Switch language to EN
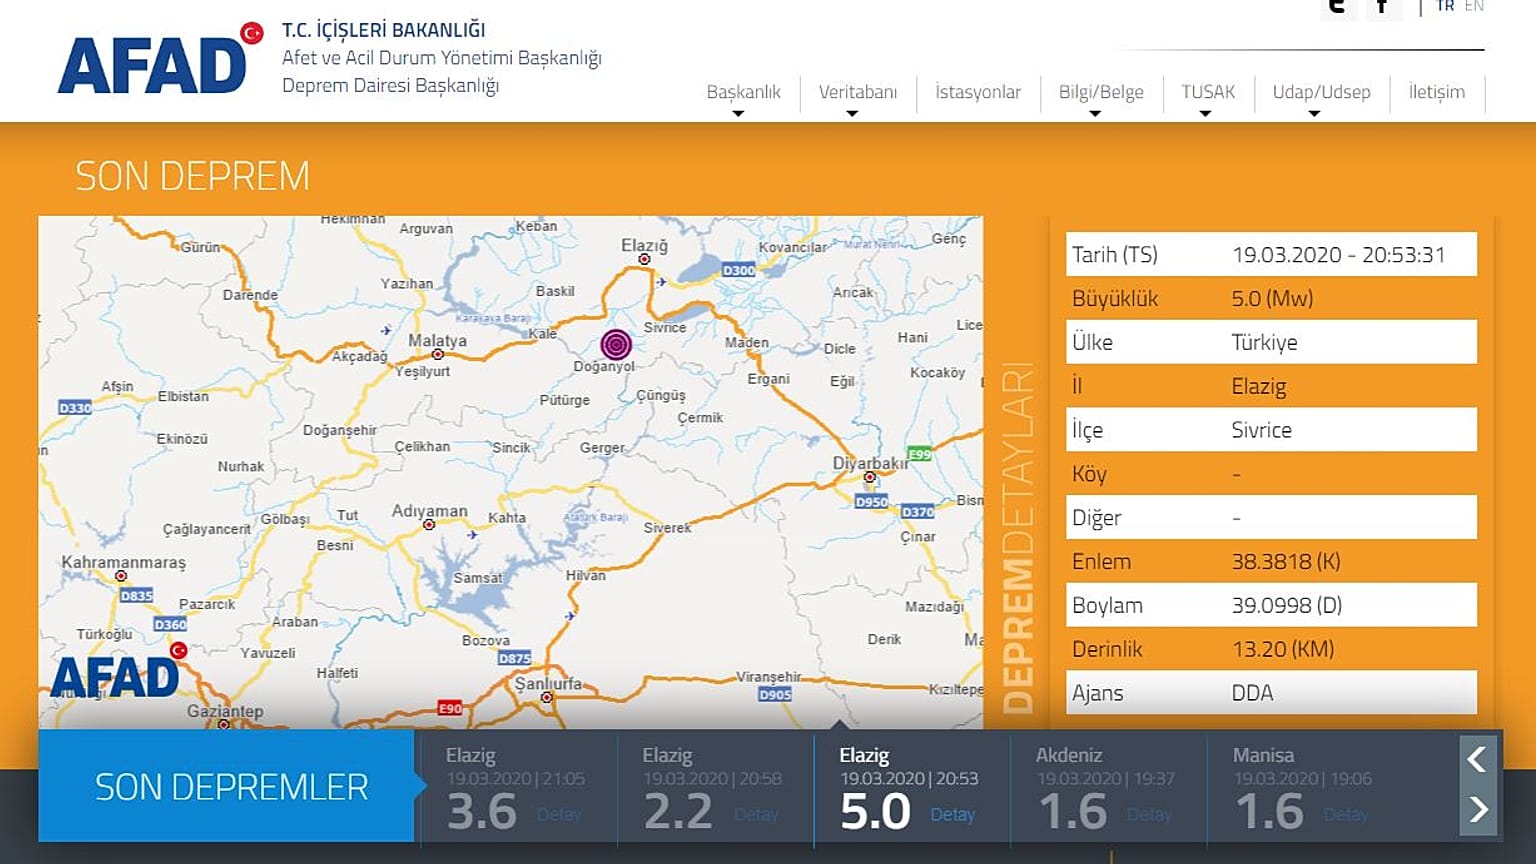 coord(1474,6)
